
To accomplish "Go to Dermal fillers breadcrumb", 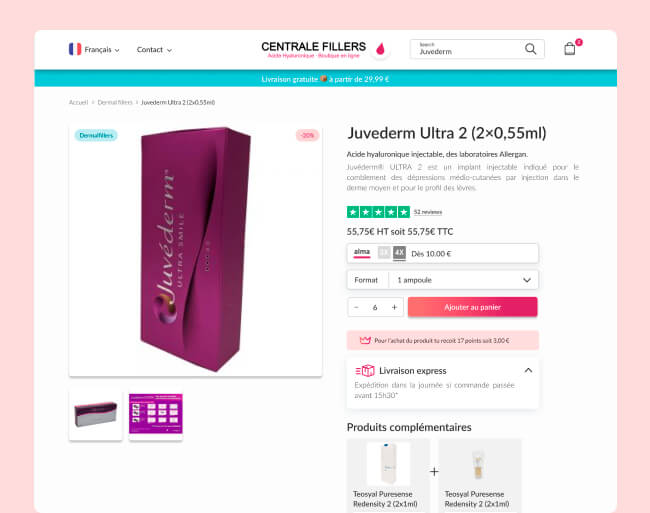I will click(115, 102).
